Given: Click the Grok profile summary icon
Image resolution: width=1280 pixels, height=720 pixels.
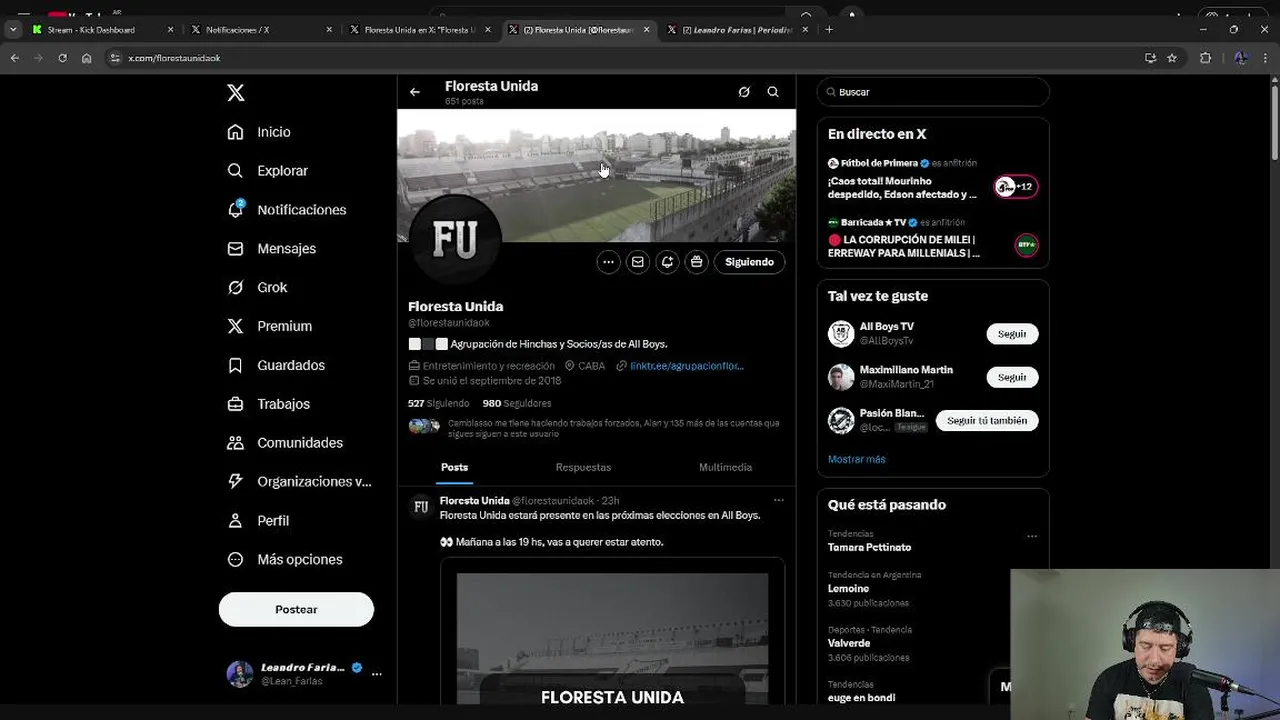Looking at the screenshot, I should pos(744,92).
